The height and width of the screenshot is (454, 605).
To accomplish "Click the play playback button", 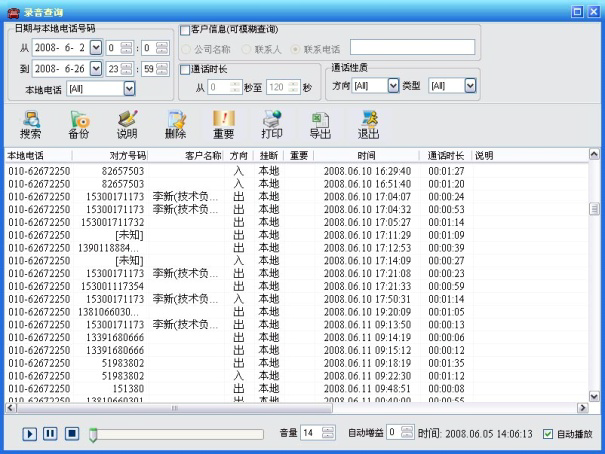I will (30, 434).
